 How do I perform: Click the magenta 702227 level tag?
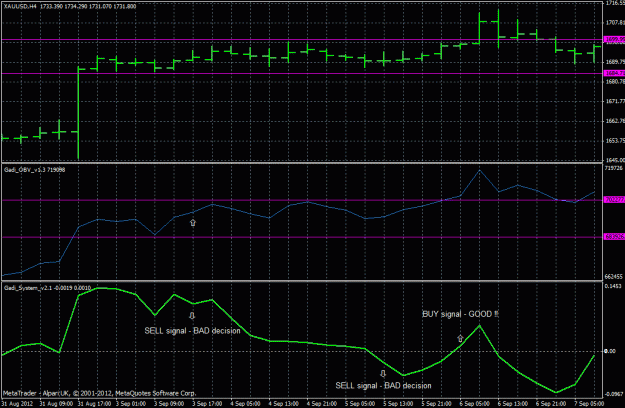click(615, 200)
